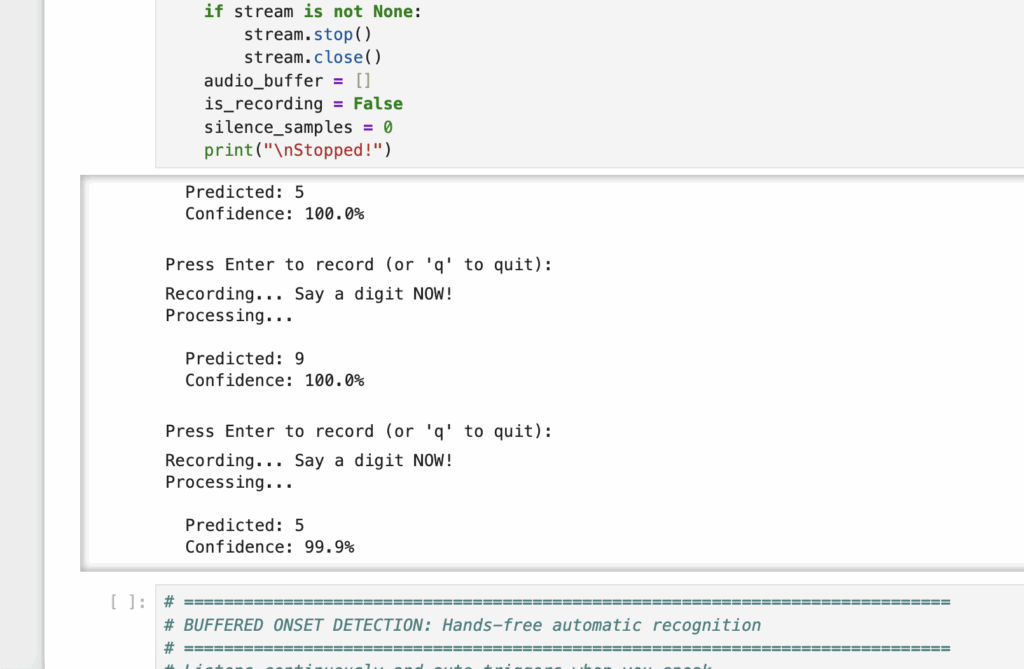Image resolution: width=1024 pixels, height=669 pixels.
Task: Click the empty "[ ]:" cell prompt
Action: pos(128,602)
